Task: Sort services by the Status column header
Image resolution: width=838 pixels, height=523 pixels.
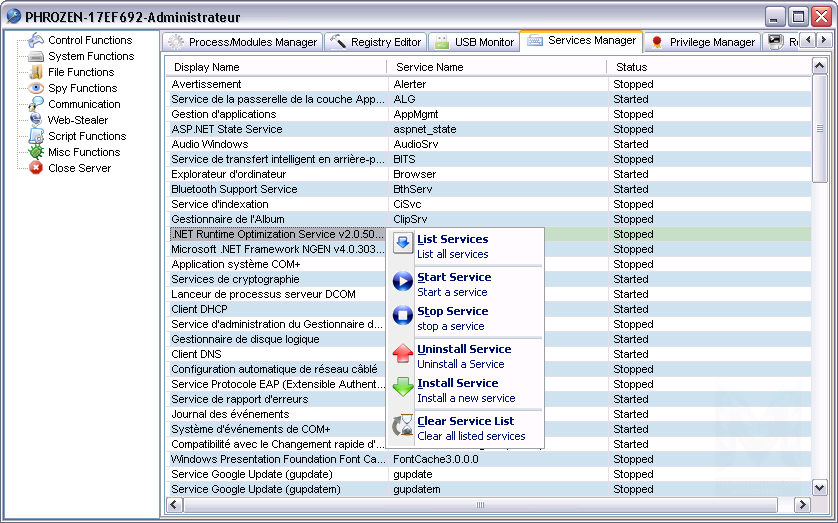Action: (x=632, y=67)
